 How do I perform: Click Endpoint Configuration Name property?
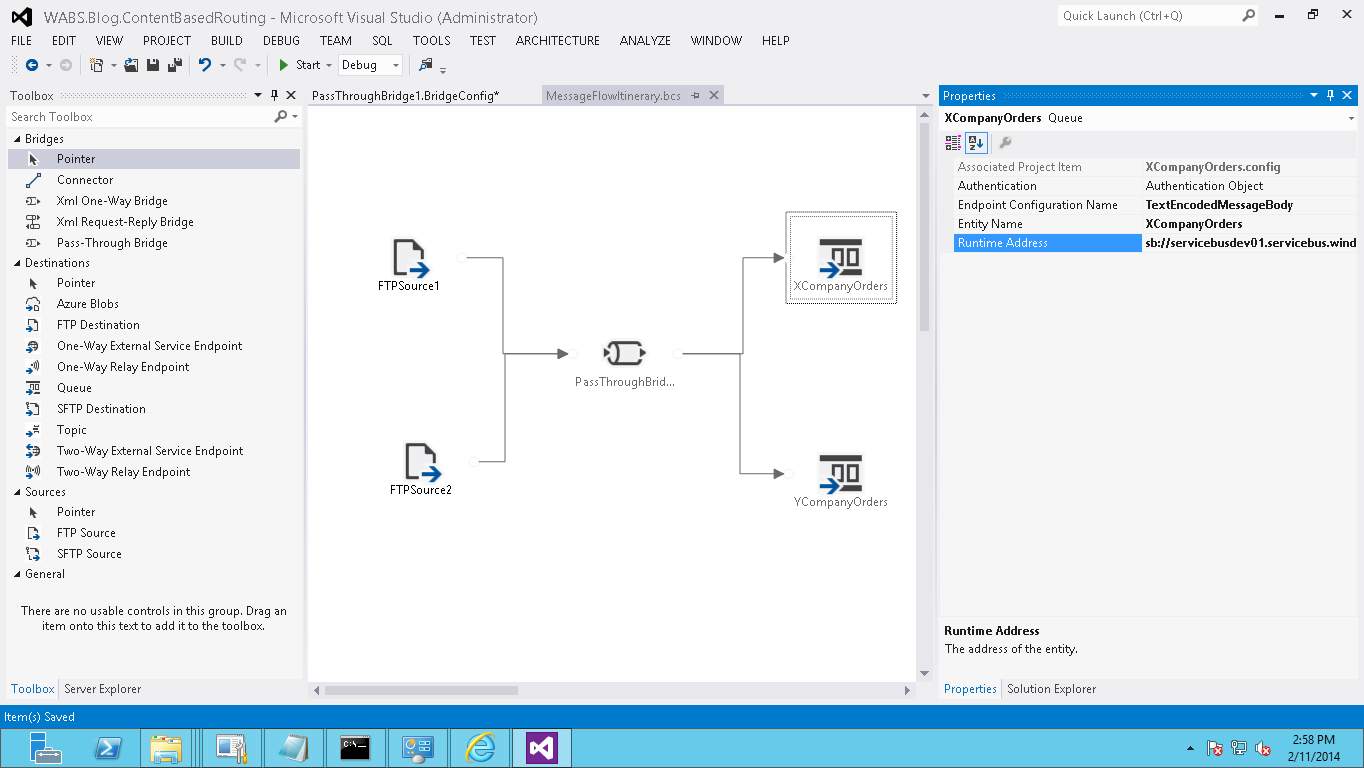pos(1155,205)
